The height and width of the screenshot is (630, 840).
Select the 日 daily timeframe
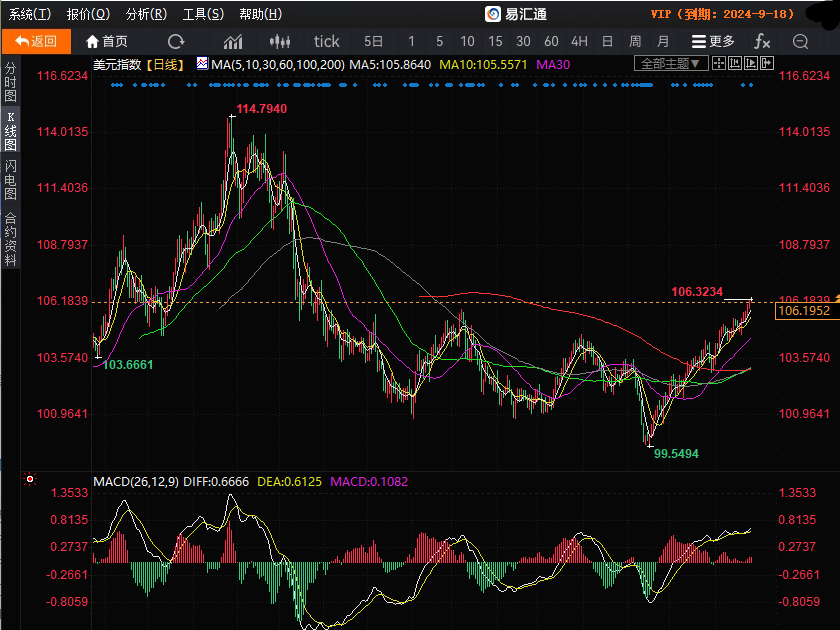[607, 41]
